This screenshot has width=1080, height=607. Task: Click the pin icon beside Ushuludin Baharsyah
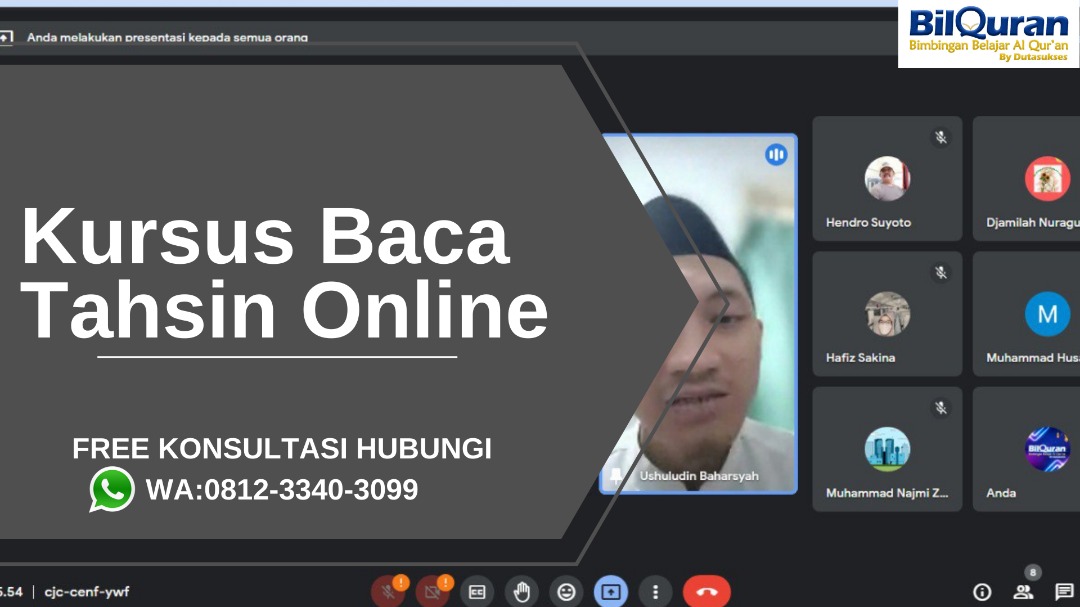[x=617, y=476]
